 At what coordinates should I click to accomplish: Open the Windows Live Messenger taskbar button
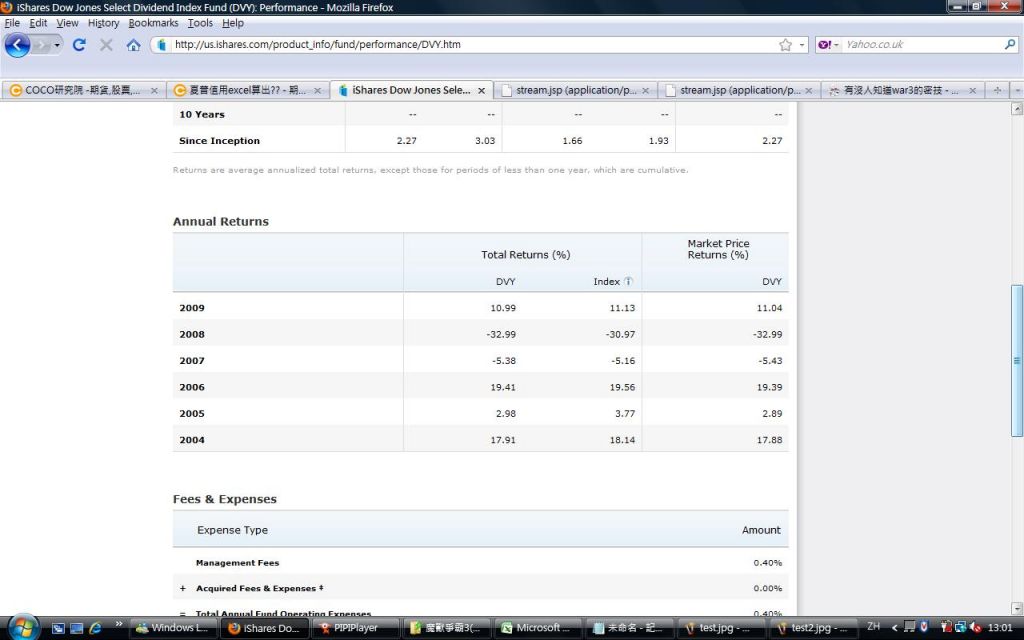173,628
